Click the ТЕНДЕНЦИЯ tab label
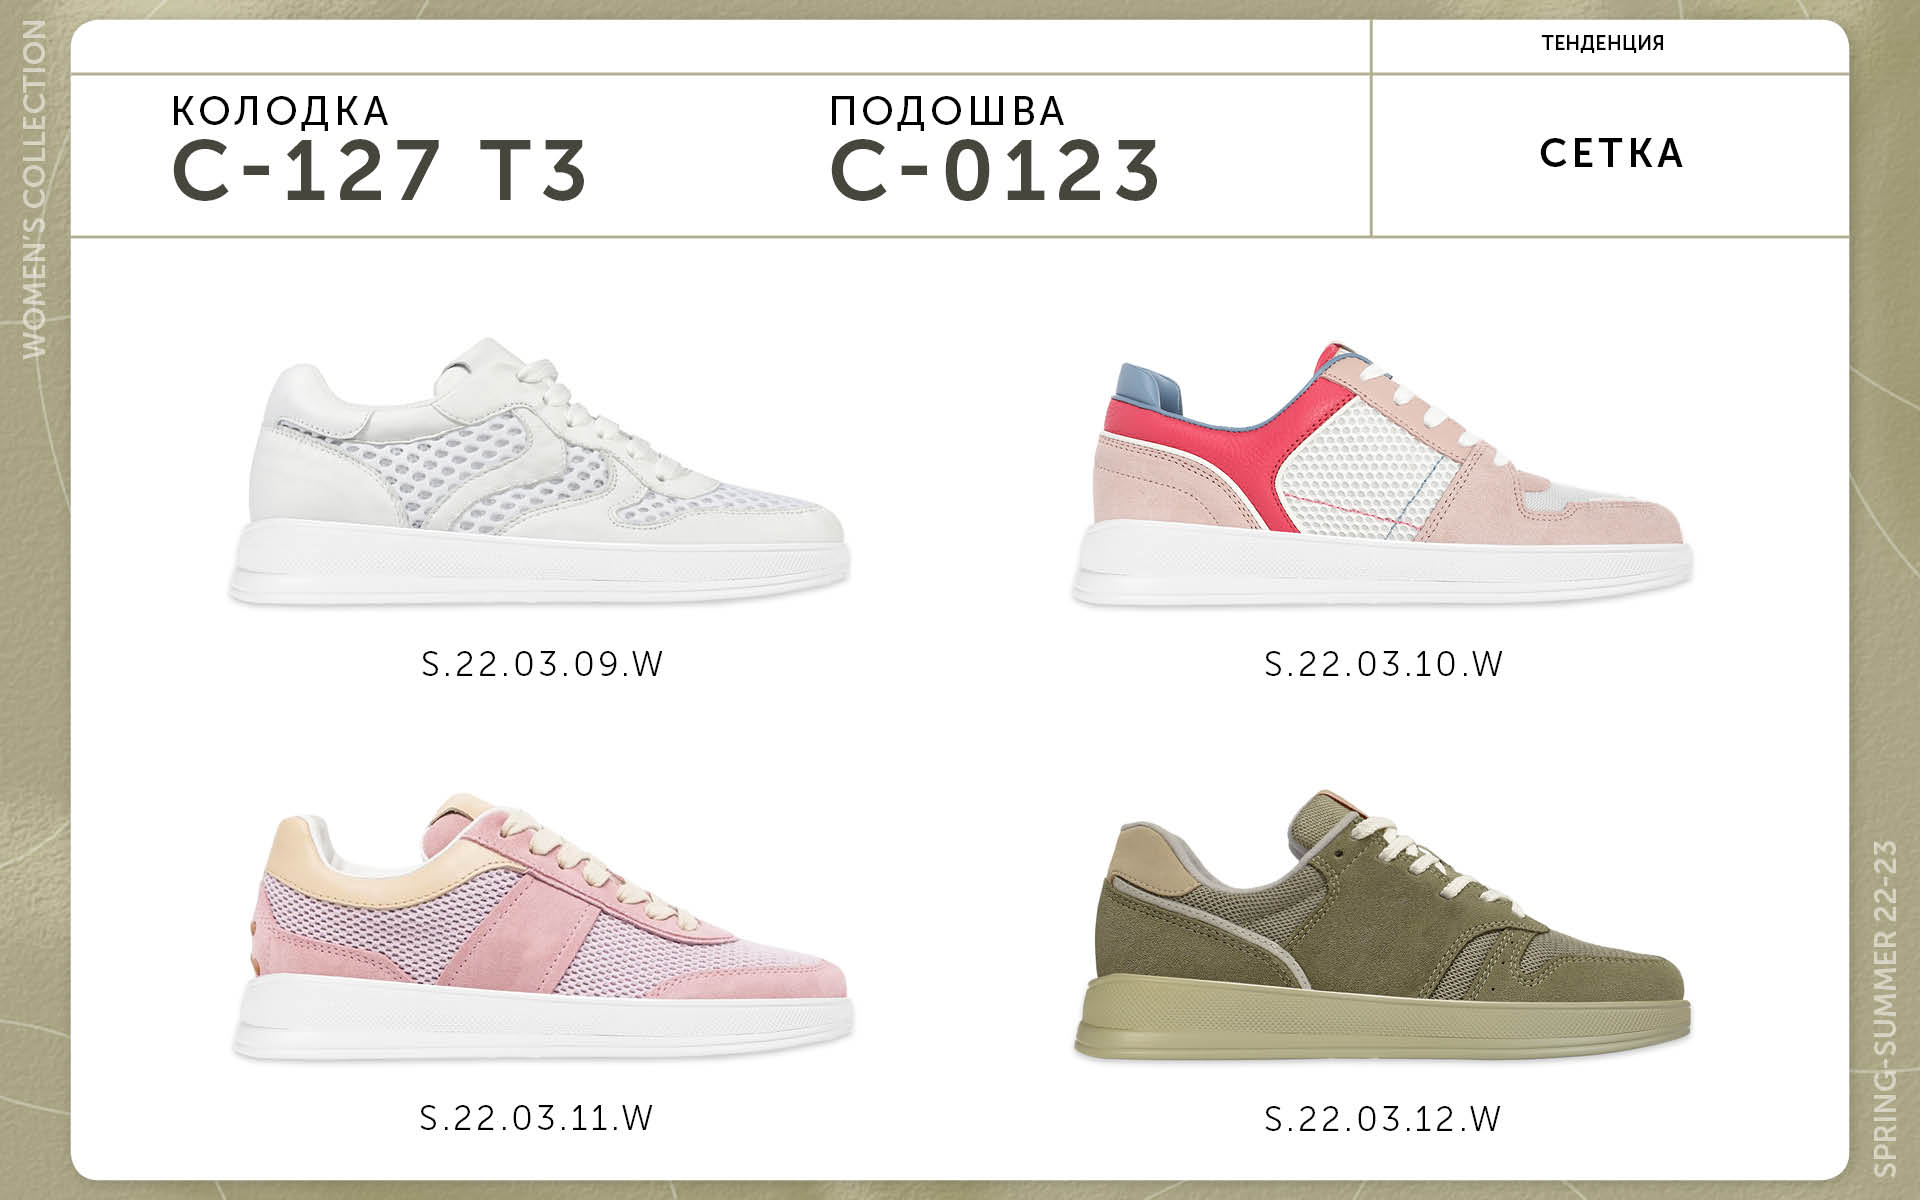 pyautogui.click(x=1603, y=43)
